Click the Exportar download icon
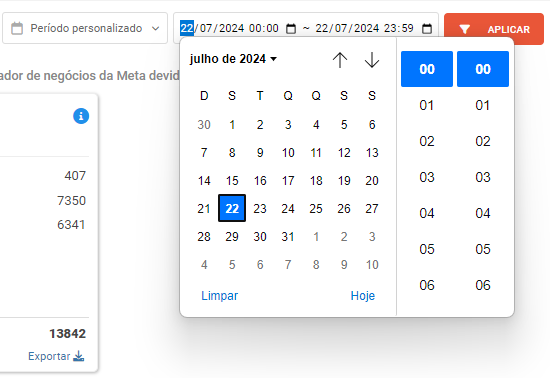The width and height of the screenshot is (550, 378). [79, 356]
